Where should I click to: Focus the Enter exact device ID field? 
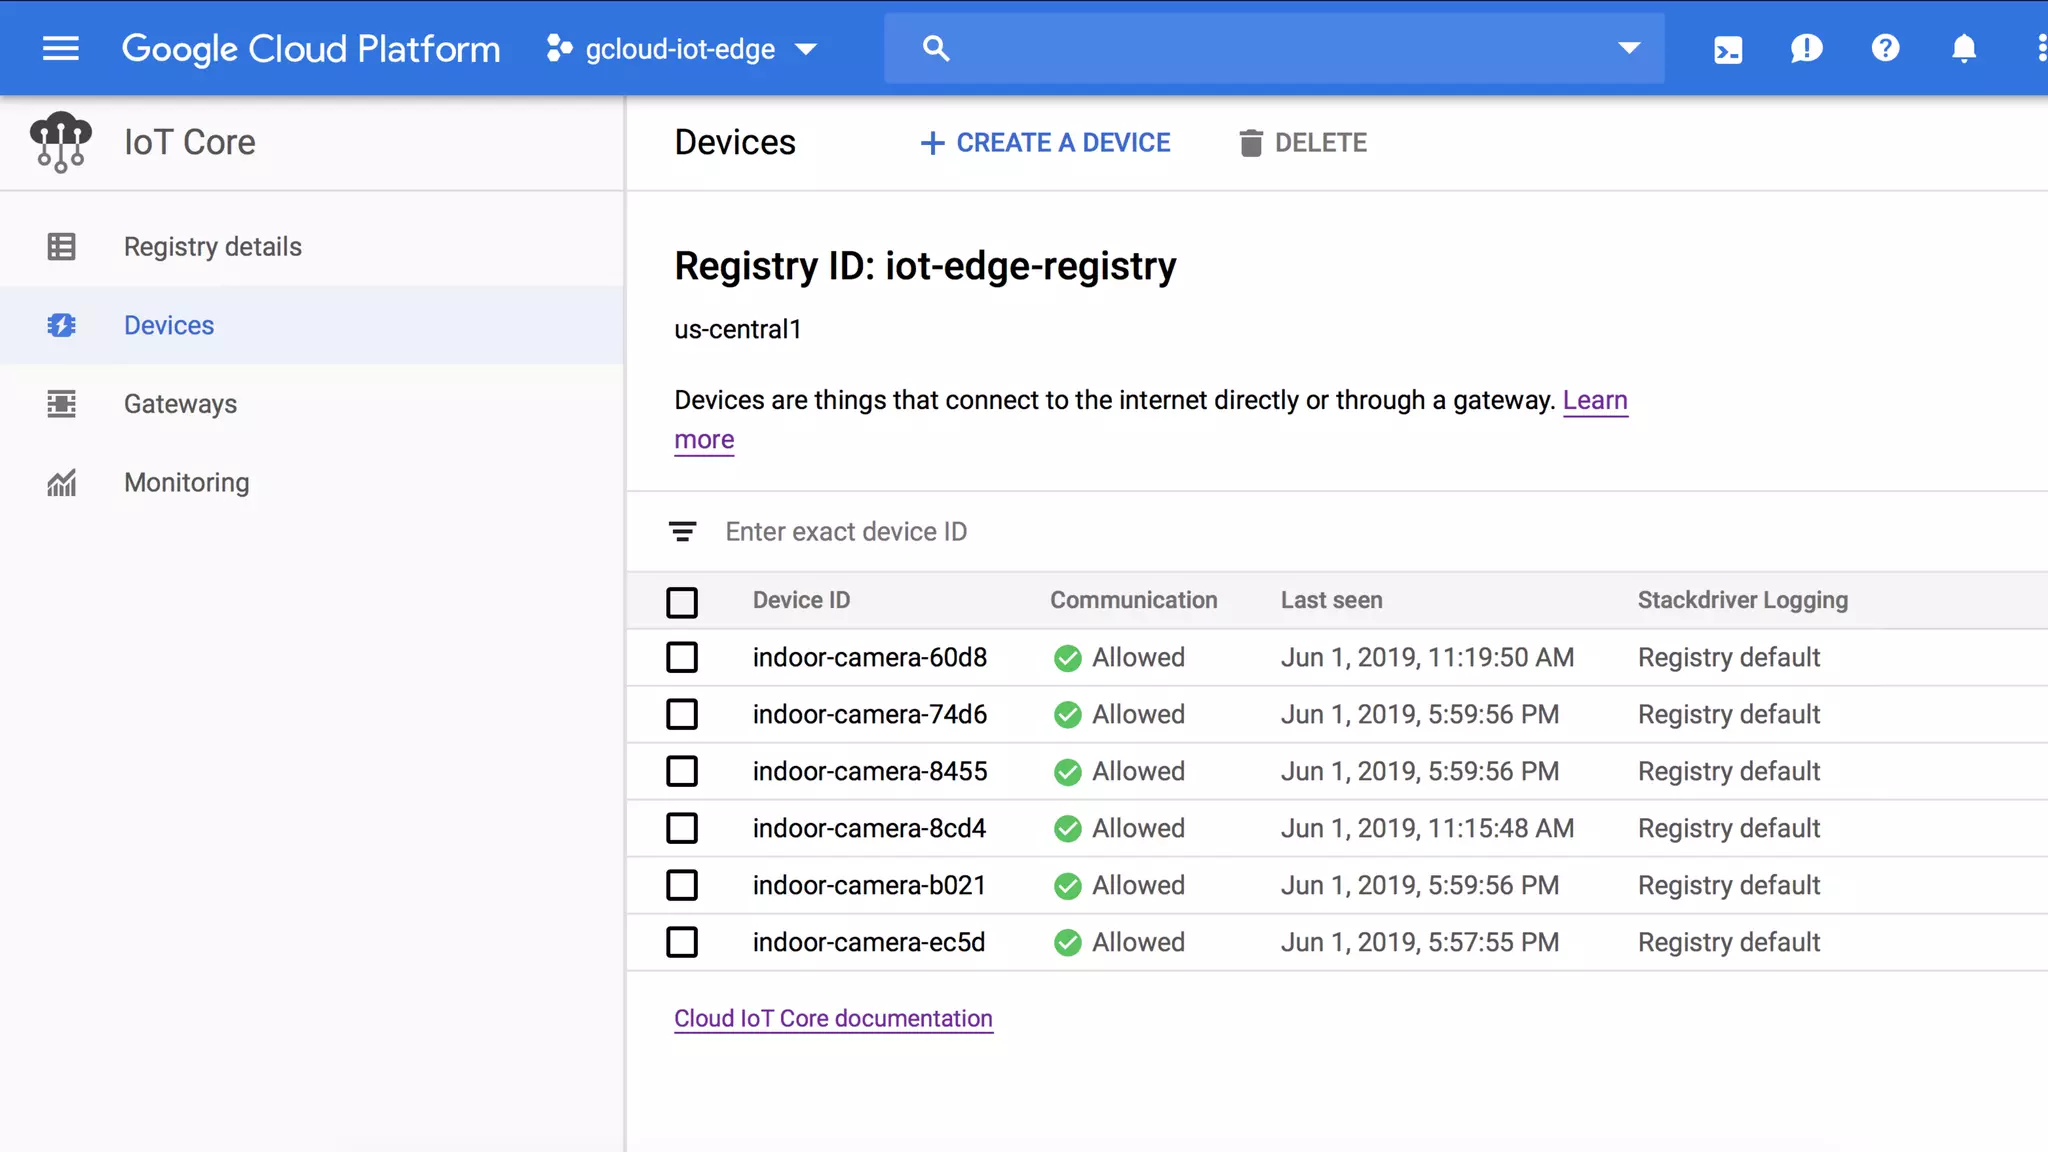[1100, 532]
